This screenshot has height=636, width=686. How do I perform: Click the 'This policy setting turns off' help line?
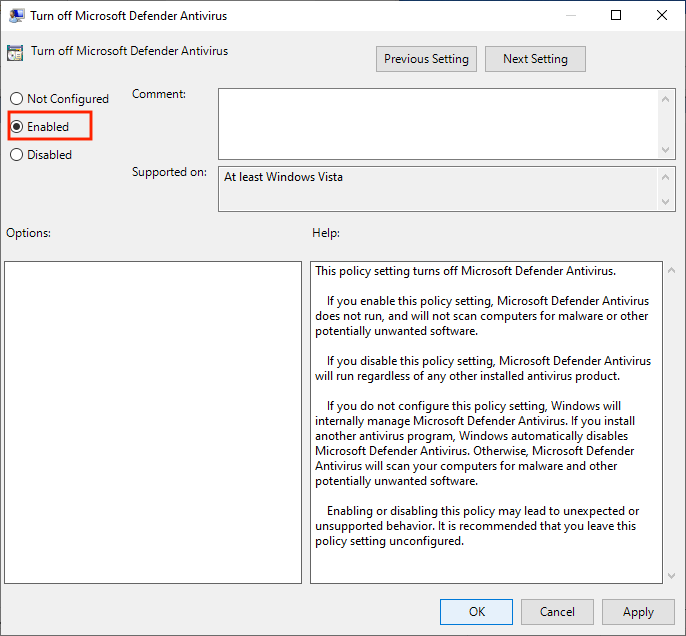point(466,271)
